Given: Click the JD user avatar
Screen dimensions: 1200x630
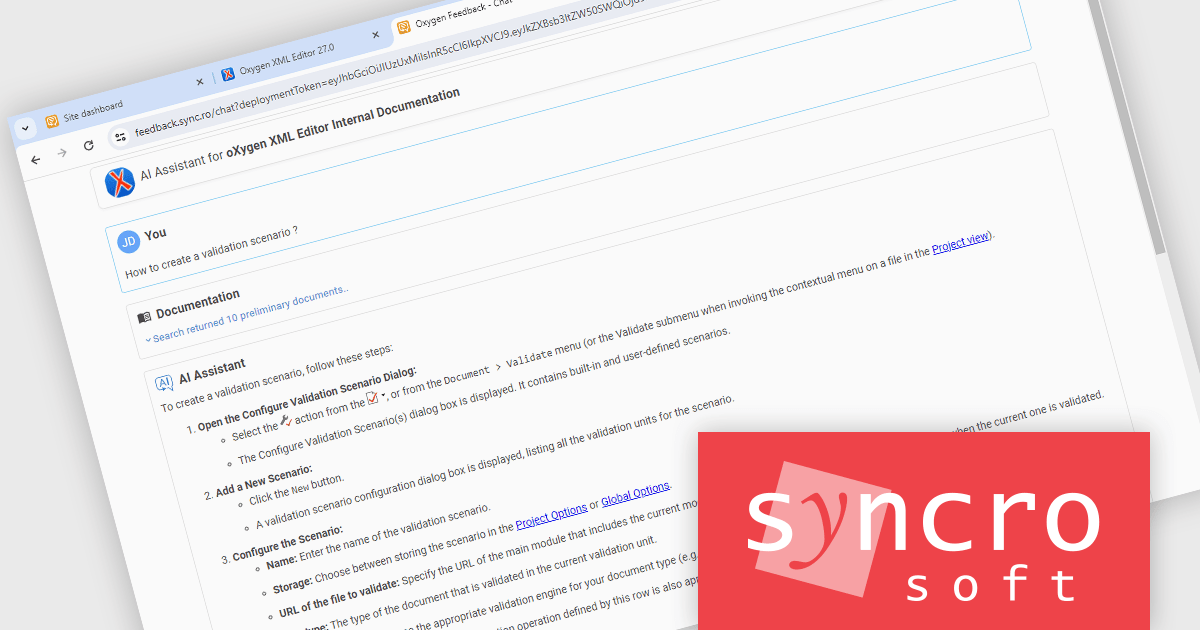Looking at the screenshot, I should tap(128, 241).
